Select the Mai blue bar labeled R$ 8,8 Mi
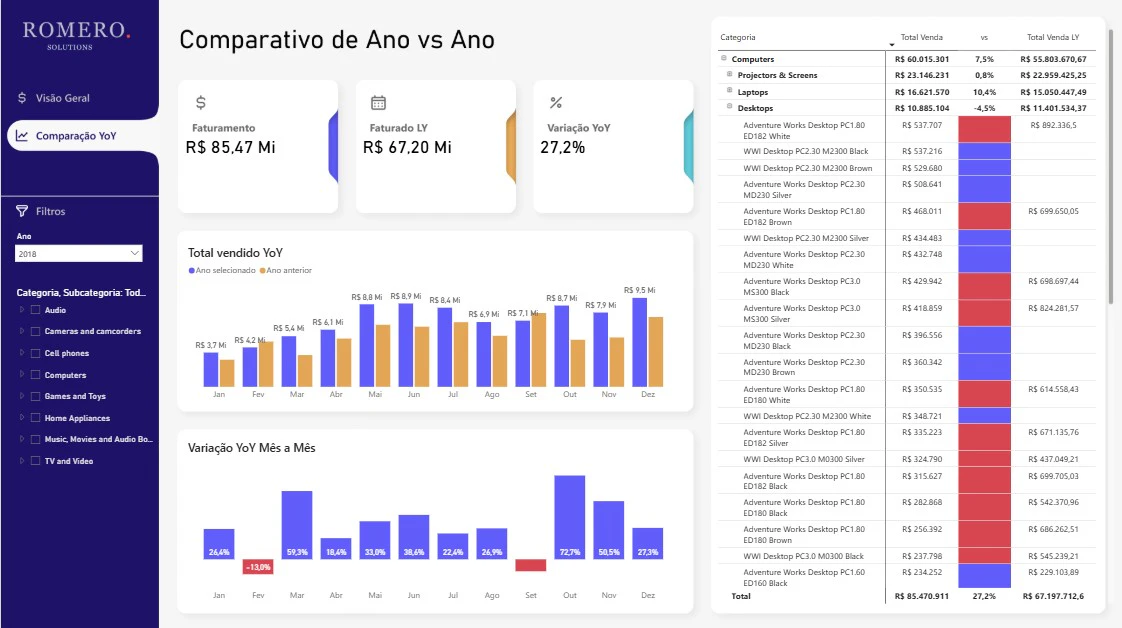The height and width of the screenshot is (628, 1122). coord(366,345)
